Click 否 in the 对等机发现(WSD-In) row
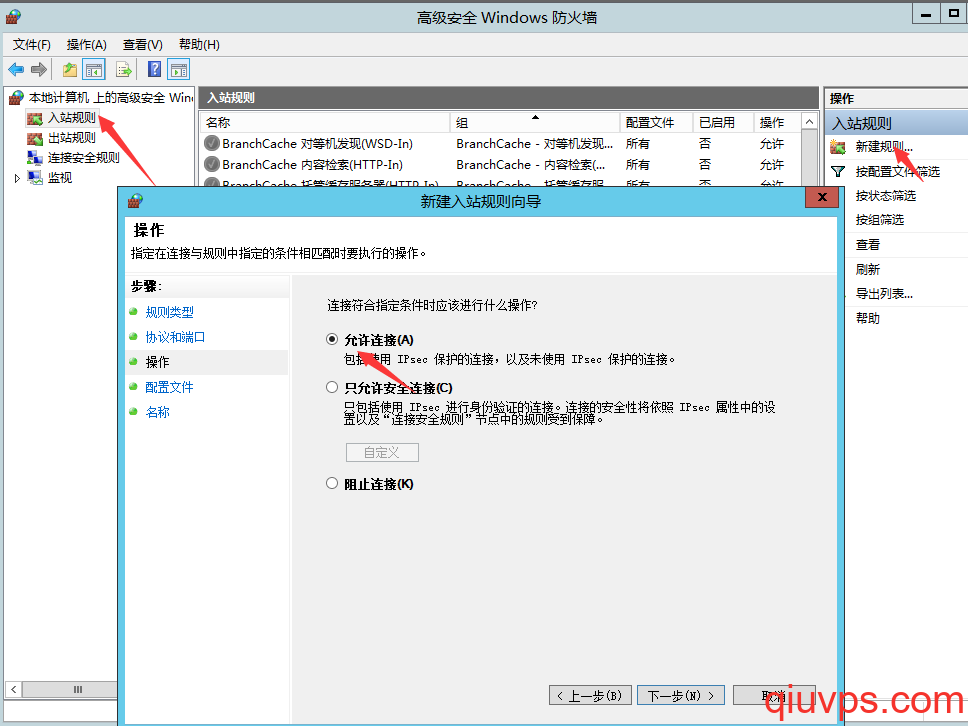968x726 pixels. coord(705,144)
